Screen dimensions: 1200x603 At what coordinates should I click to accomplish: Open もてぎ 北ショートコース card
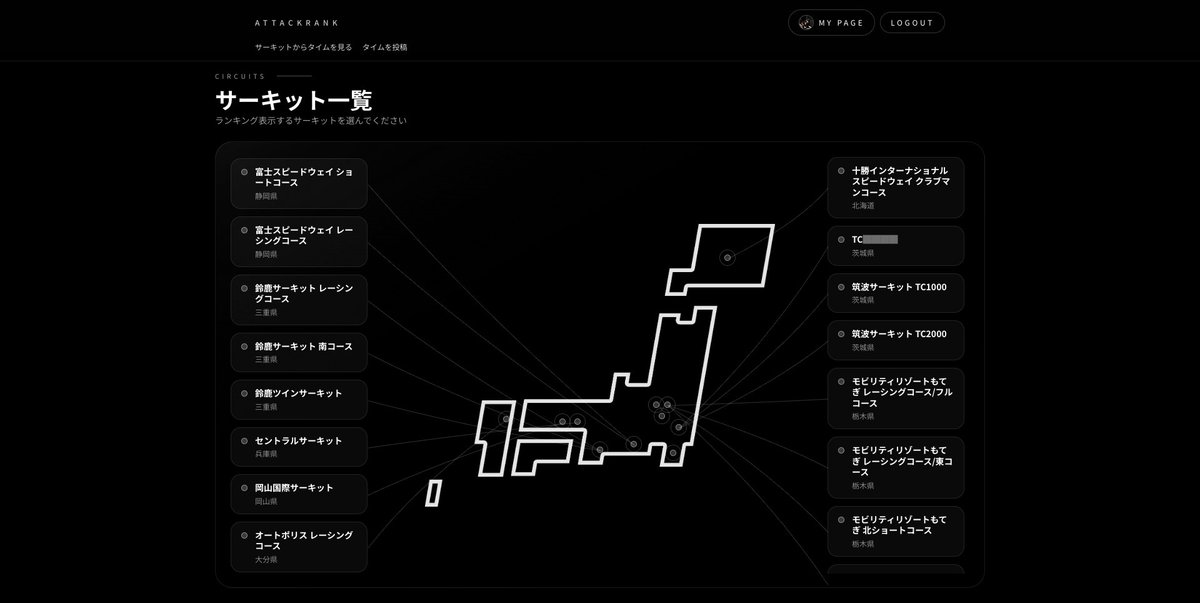(896, 531)
